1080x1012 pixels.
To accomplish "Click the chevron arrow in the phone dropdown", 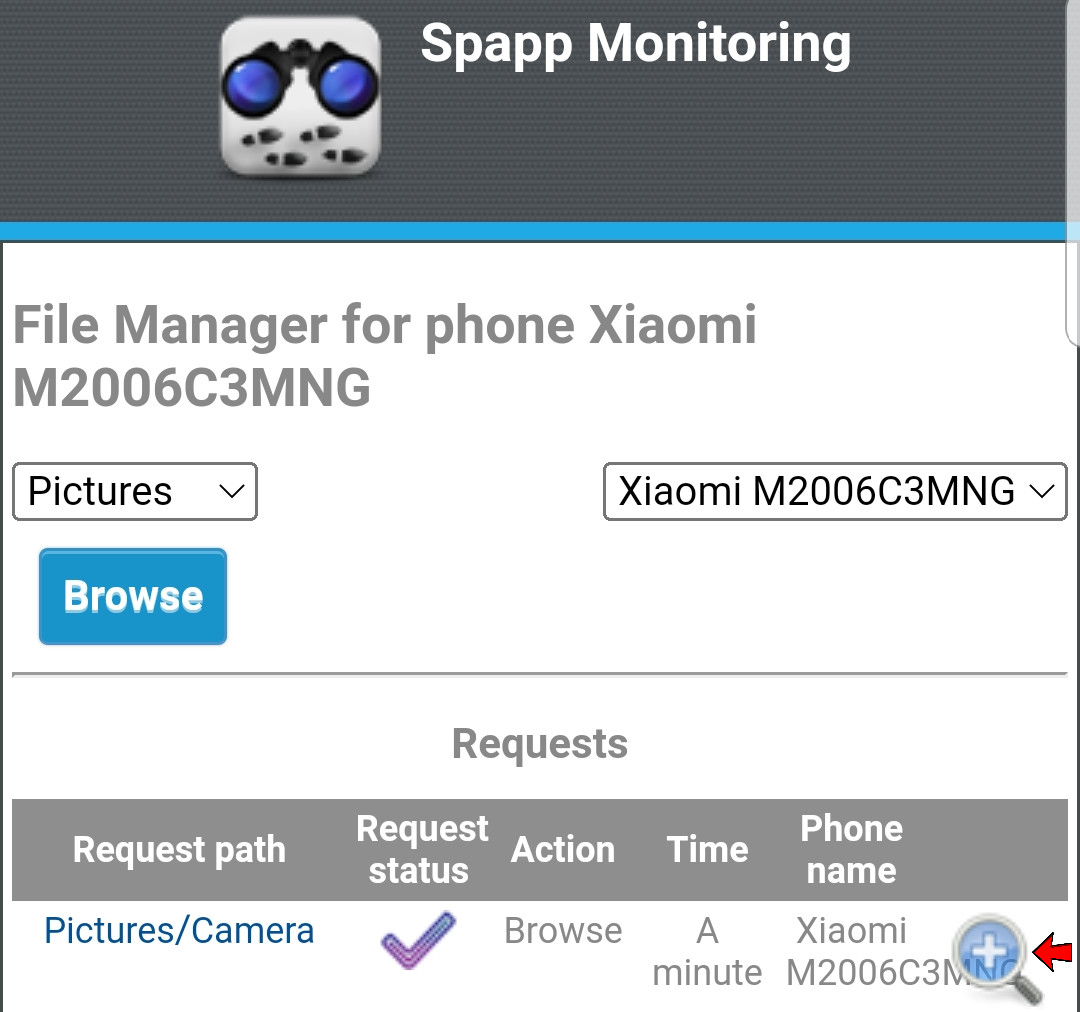I will point(1042,491).
